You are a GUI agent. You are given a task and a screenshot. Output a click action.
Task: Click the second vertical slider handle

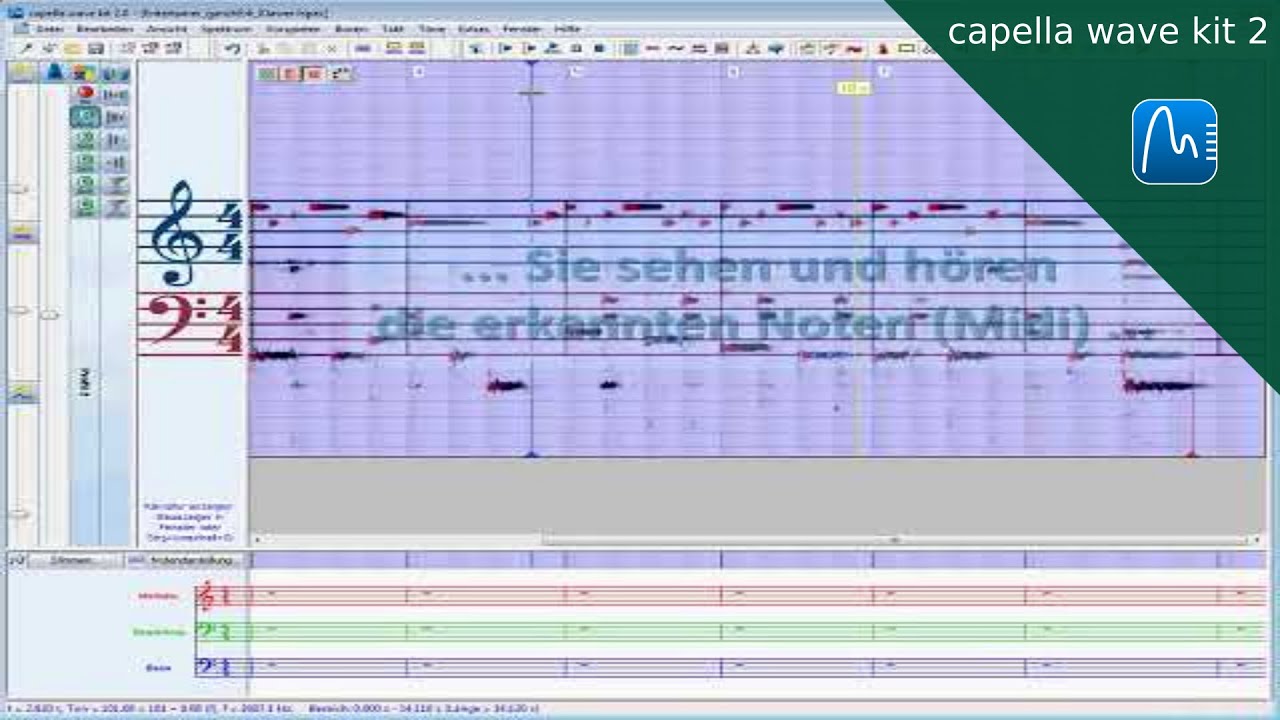coord(49,315)
